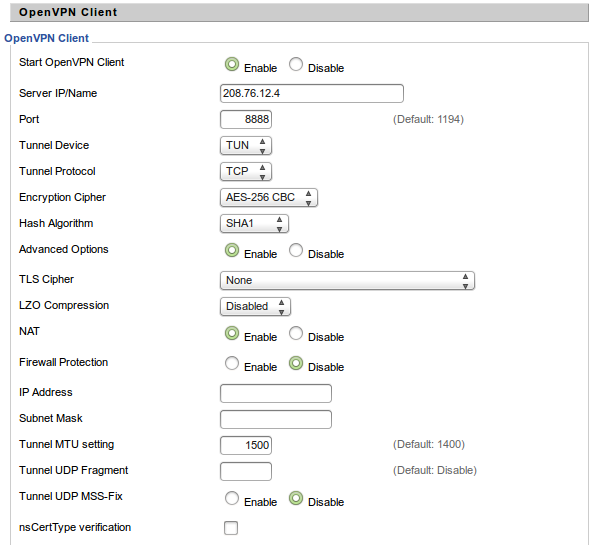Open the Hash Algorithm SHA1 dropdown
The width and height of the screenshot is (590, 545).
coord(254,223)
